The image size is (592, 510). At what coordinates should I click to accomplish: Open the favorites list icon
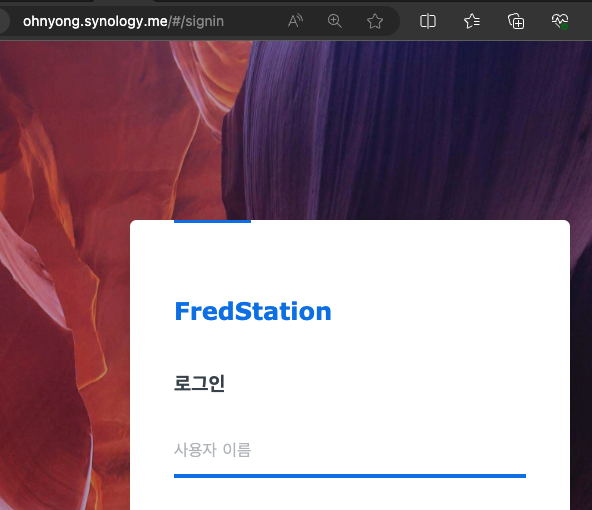click(472, 21)
